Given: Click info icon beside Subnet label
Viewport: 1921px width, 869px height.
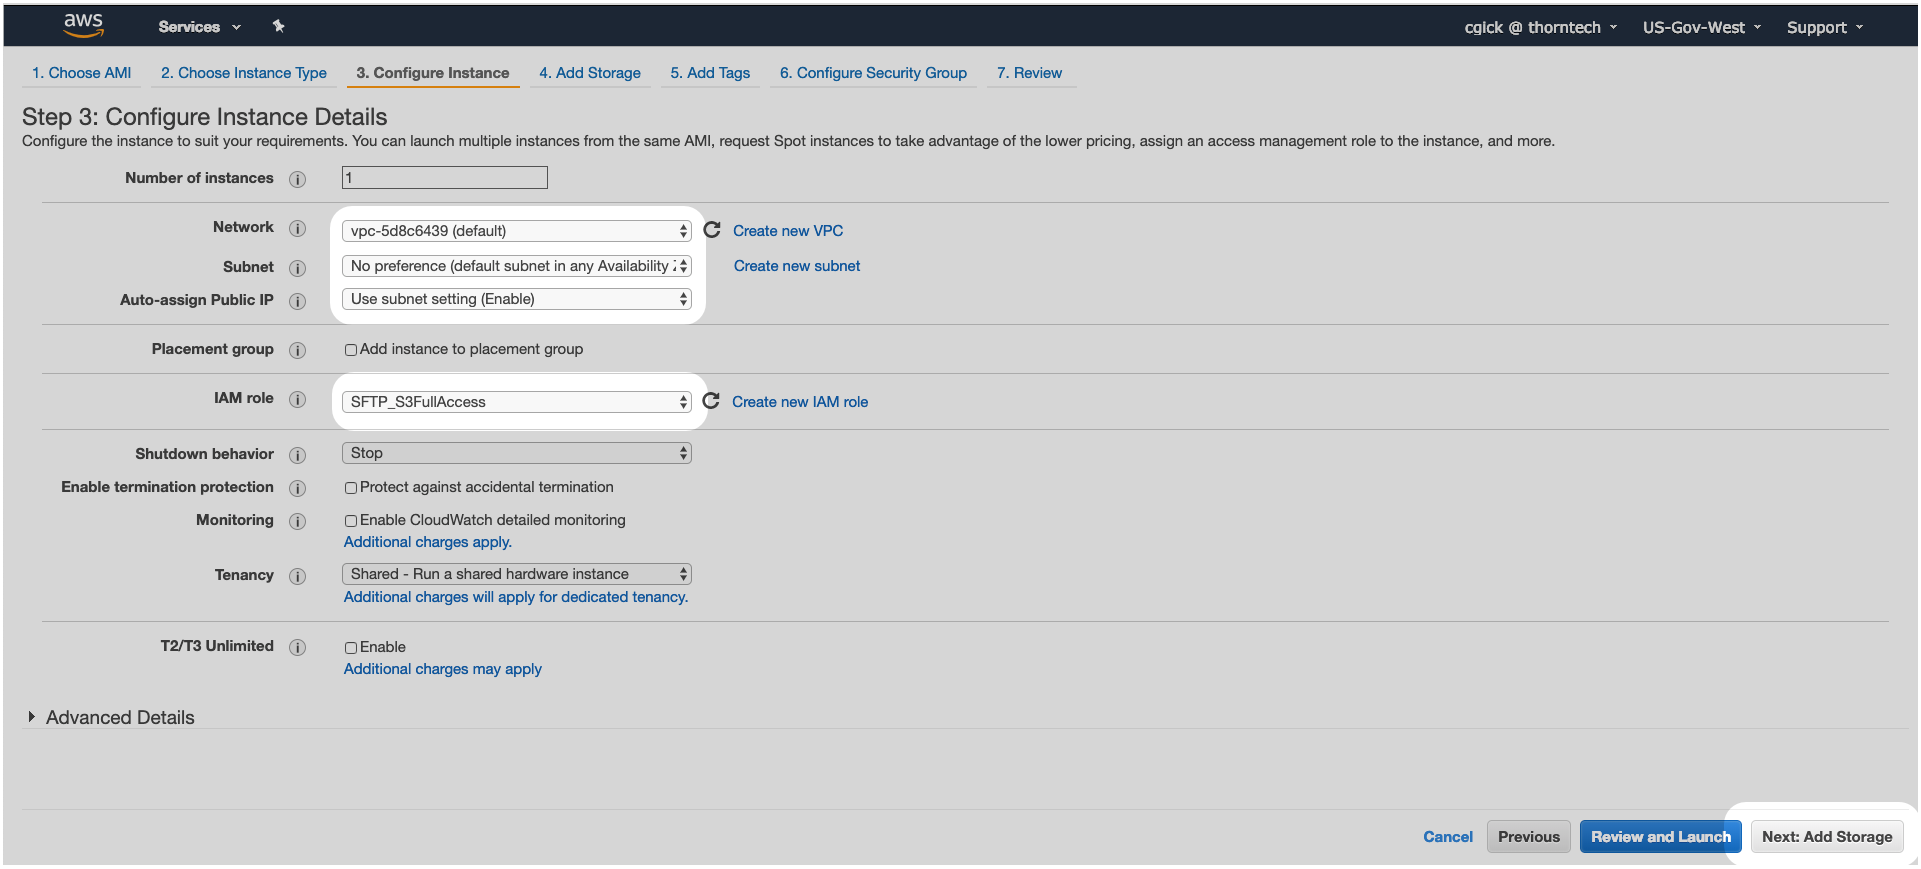Looking at the screenshot, I should click(297, 268).
